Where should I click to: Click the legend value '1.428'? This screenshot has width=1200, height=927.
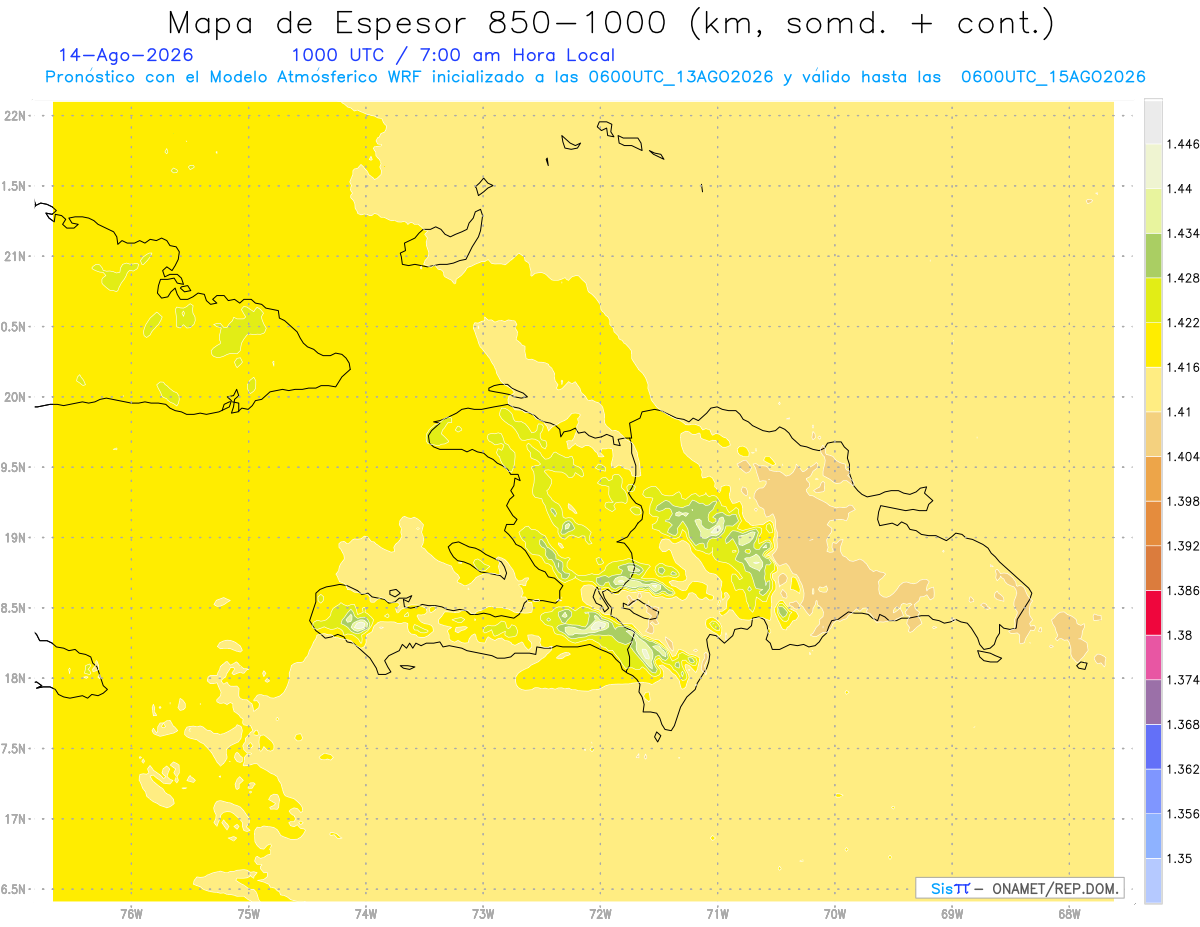[x=1183, y=278]
